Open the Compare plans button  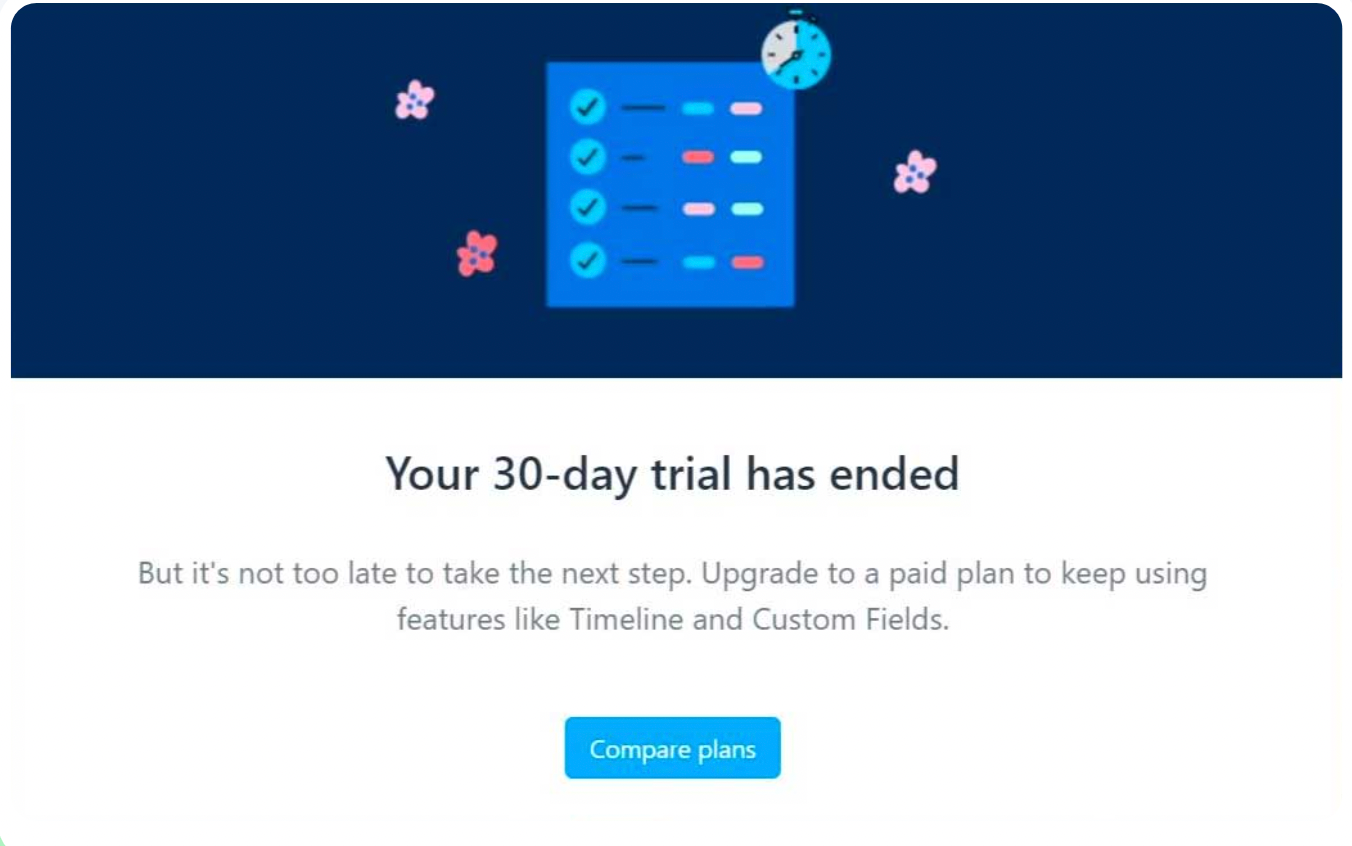[x=672, y=748]
